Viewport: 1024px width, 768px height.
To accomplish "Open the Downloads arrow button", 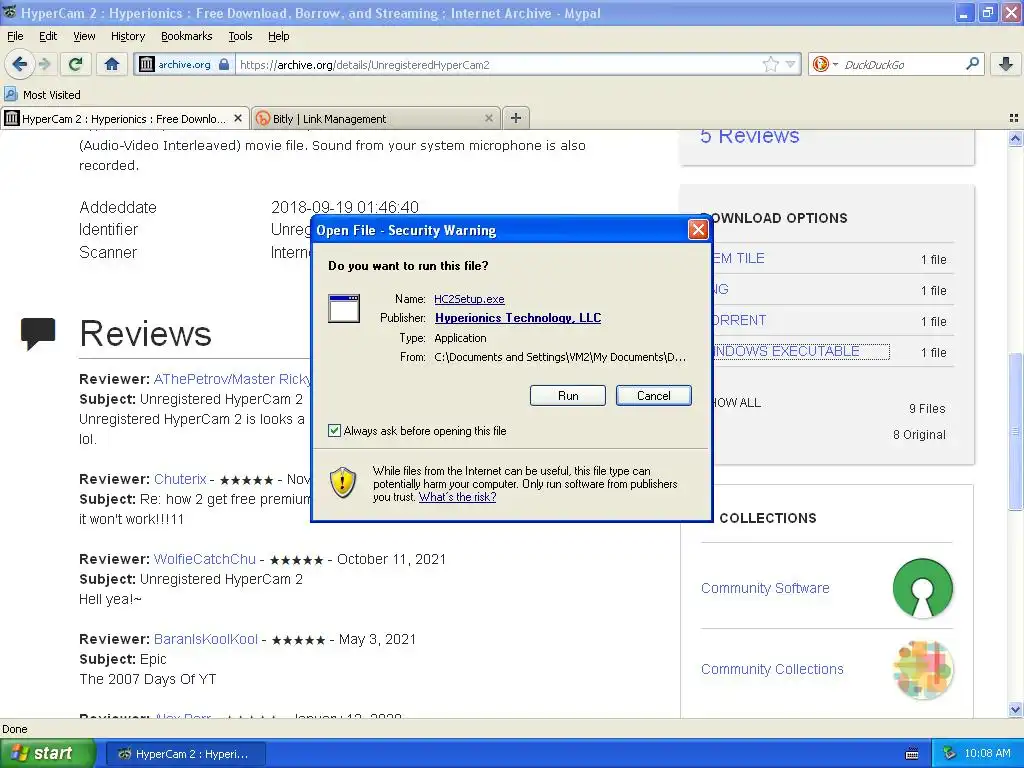I will [1006, 64].
